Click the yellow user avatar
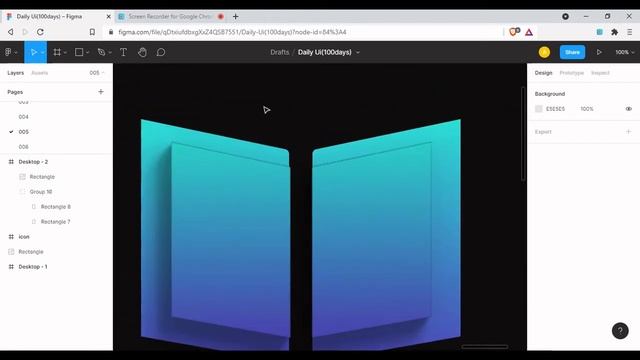Viewport: 640px width, 360px height. point(544,52)
